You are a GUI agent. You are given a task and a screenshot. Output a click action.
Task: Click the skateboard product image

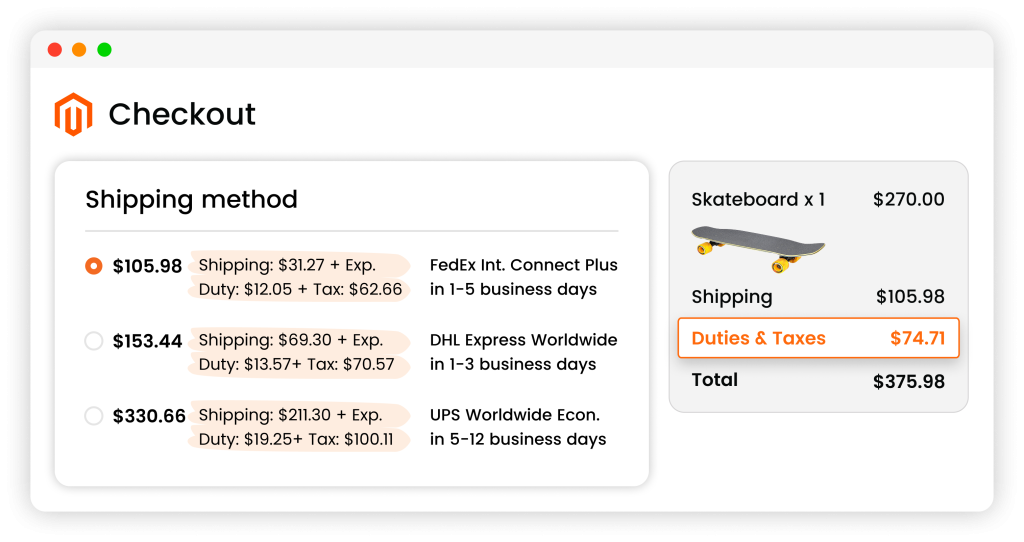pos(758,248)
